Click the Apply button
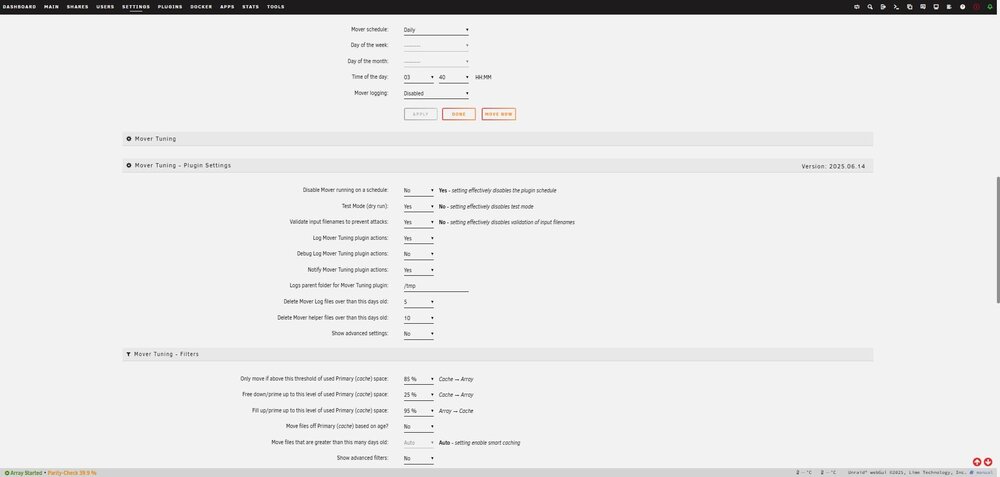Screen dimensions: 1000x477 (421, 114)
